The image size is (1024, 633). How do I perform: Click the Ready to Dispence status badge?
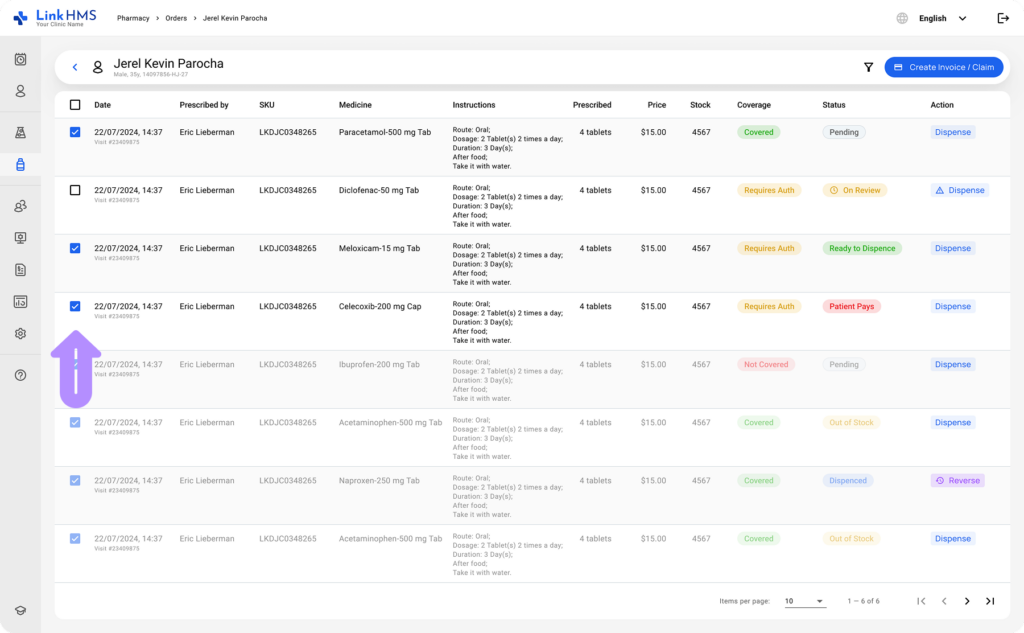[x=862, y=248]
